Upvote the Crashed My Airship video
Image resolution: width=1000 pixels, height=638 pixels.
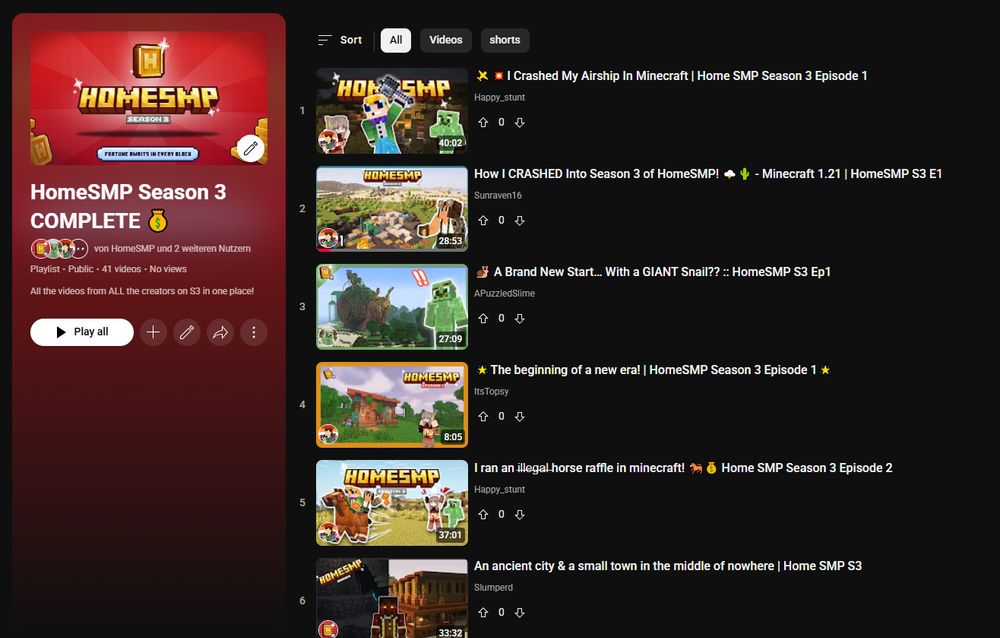(x=483, y=122)
